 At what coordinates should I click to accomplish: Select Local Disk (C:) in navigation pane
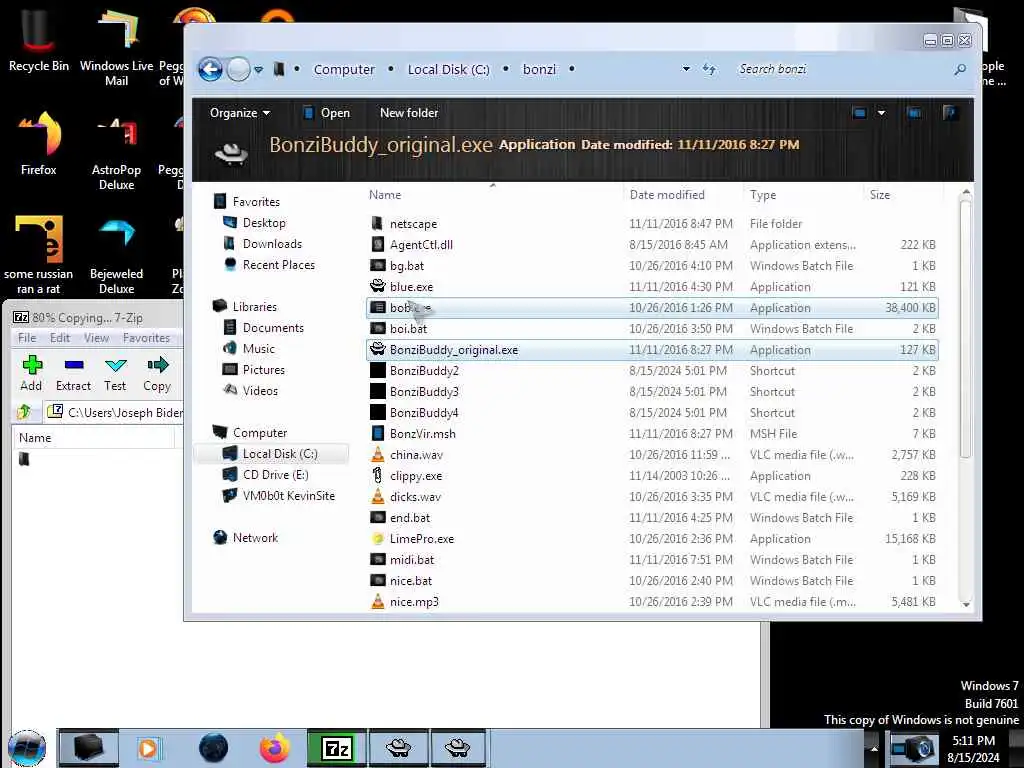coord(280,454)
